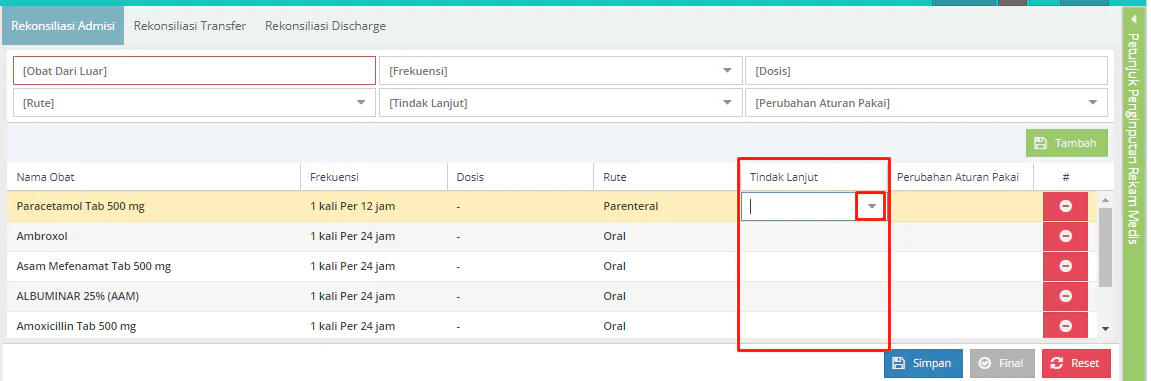Open the Frekuensi dropdown
The height and width of the screenshot is (381, 1151).
coord(727,71)
